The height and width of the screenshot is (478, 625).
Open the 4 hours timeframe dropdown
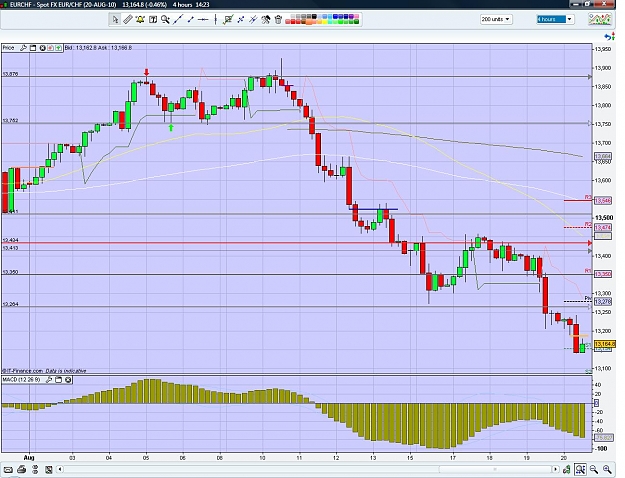coord(555,19)
